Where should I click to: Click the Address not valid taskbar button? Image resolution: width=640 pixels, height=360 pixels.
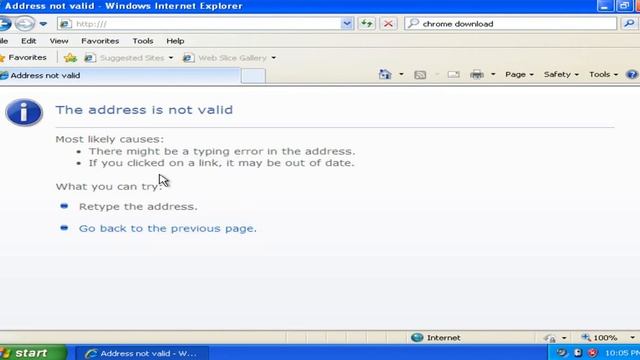tap(142, 353)
